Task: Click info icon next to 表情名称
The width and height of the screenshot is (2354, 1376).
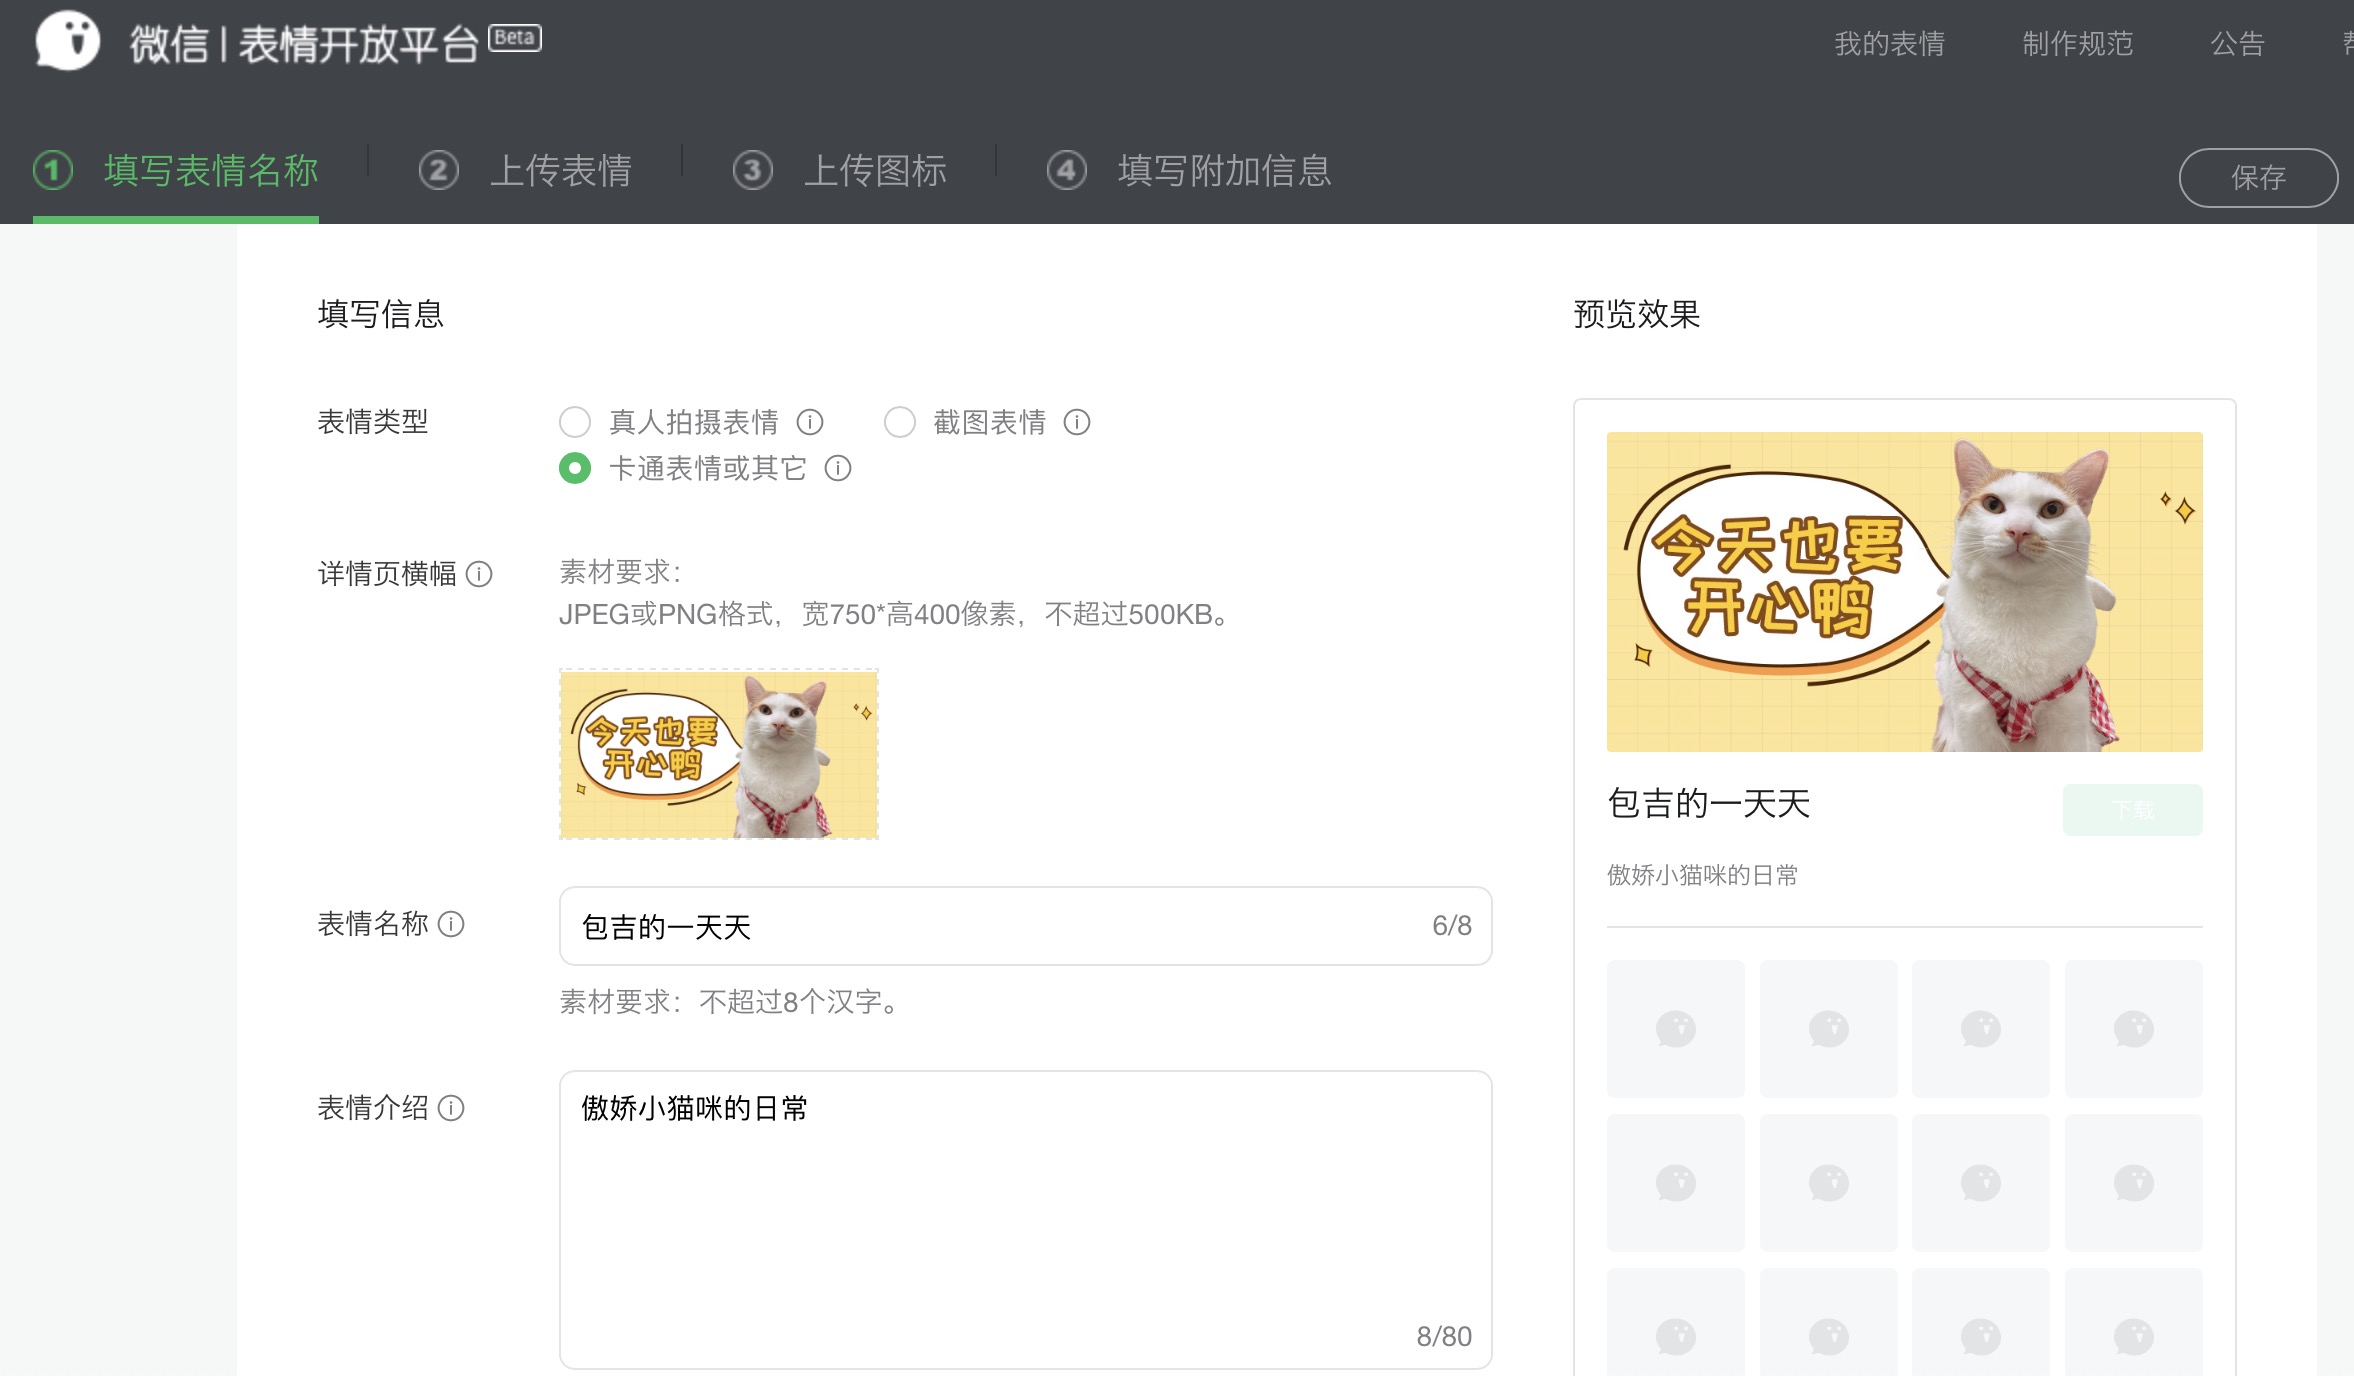Action: tap(452, 924)
